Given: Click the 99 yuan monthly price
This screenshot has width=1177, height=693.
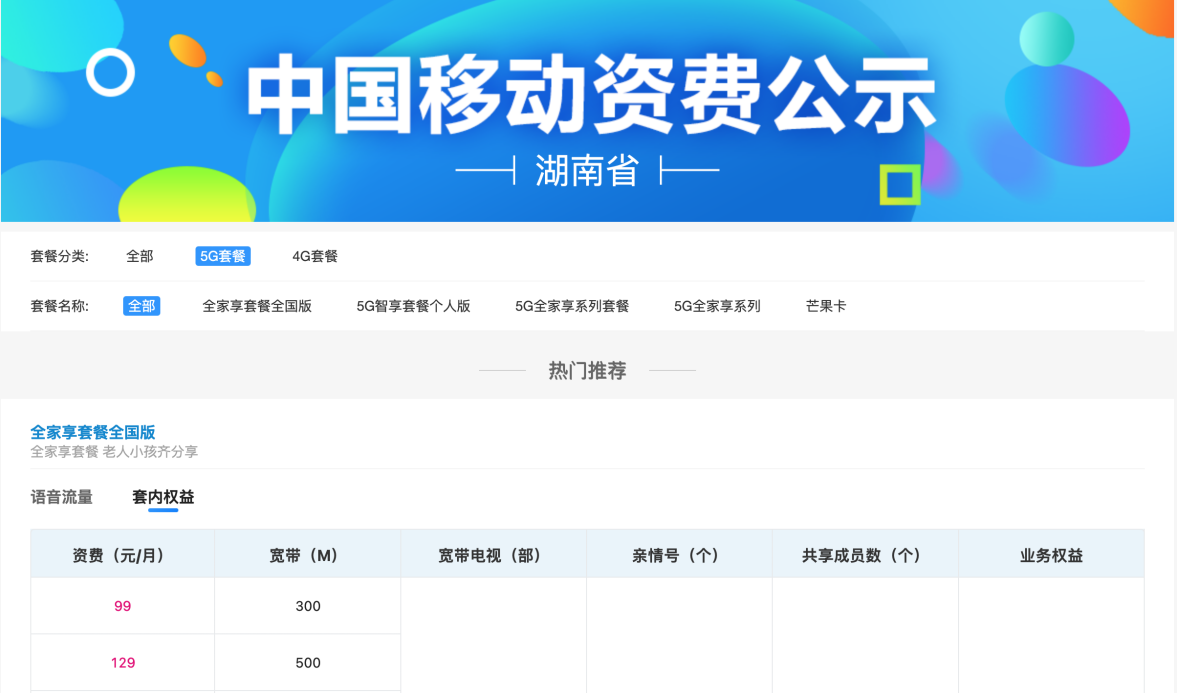Looking at the screenshot, I should click(122, 606).
